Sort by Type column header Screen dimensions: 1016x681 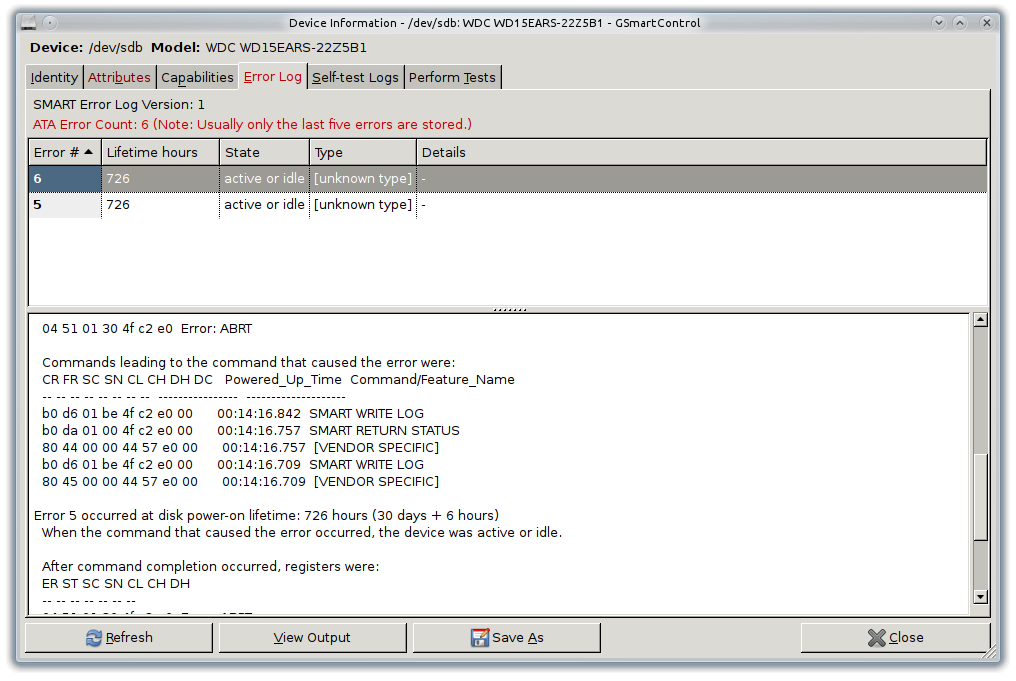(x=363, y=152)
